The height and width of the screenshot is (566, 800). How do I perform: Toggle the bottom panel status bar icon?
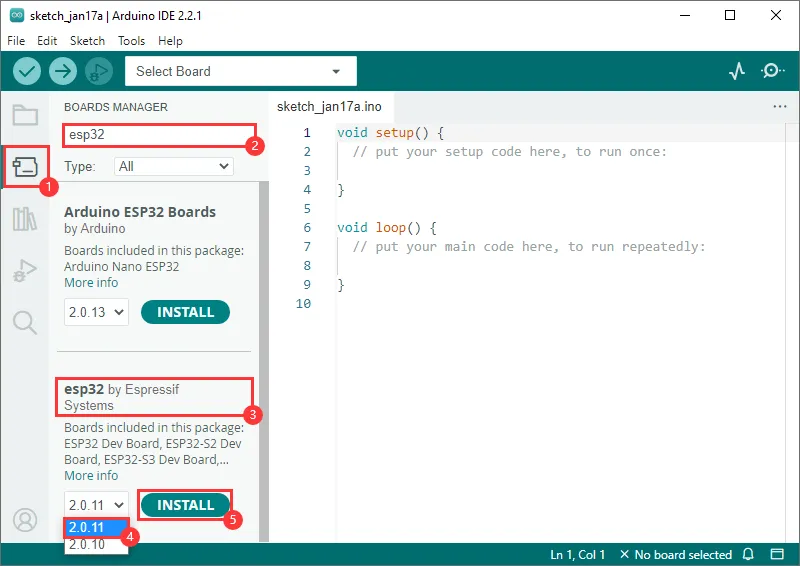pos(777,554)
